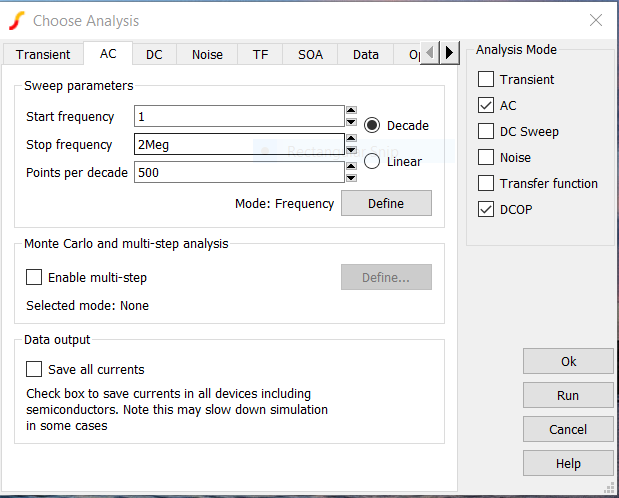Switch to the Transient tab
The width and height of the screenshot is (619, 498).
point(43,55)
